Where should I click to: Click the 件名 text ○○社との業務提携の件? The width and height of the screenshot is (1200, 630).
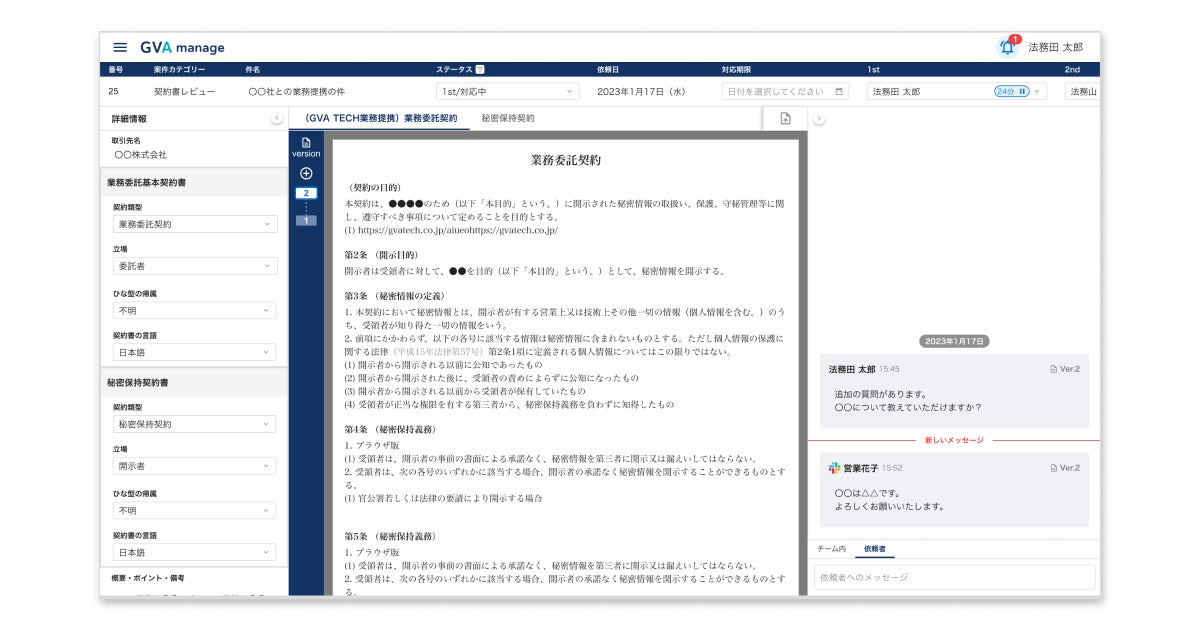click(x=297, y=91)
